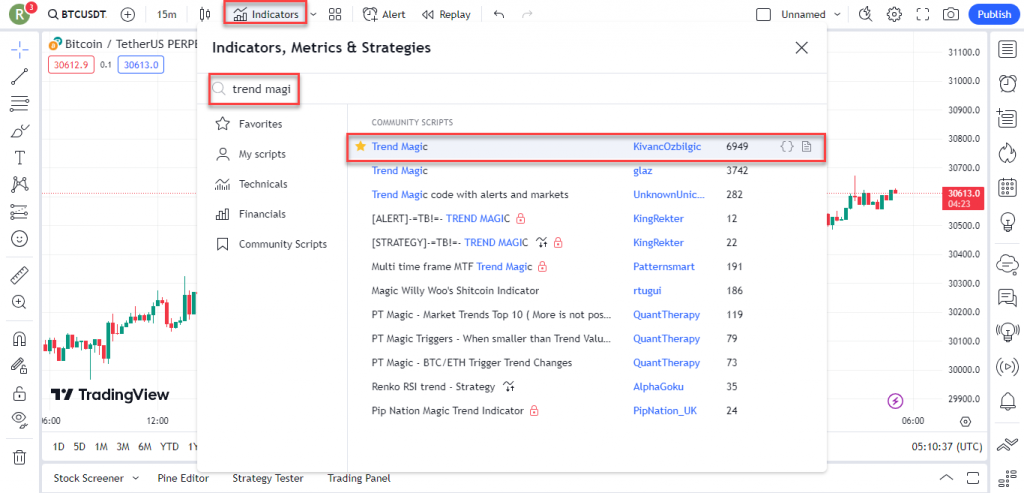Open the candle chart type selector

point(205,14)
